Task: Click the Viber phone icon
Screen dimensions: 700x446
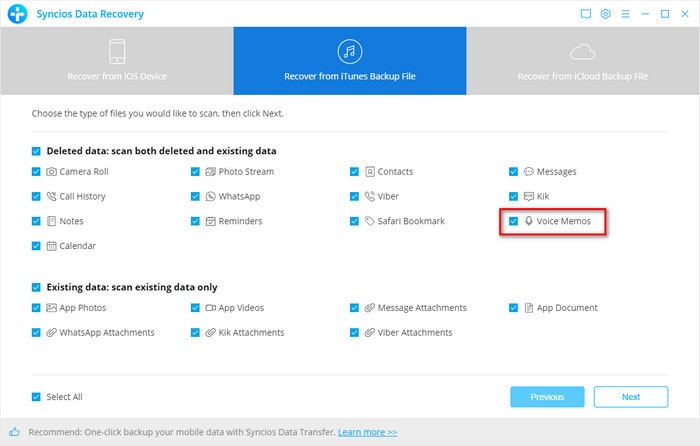Action: [370, 196]
